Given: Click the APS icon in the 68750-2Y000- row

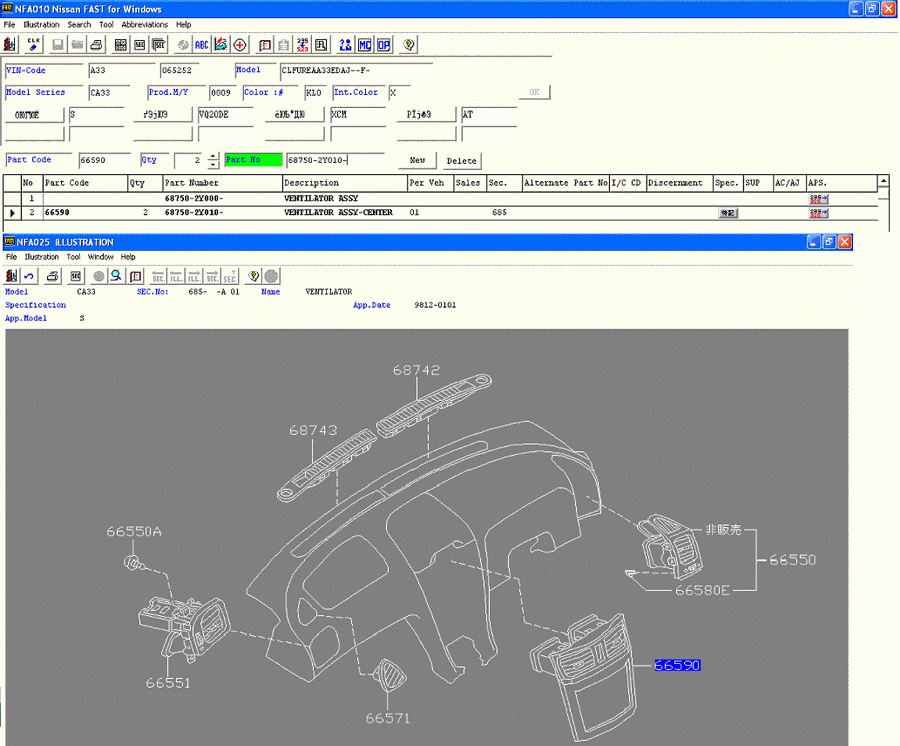Looking at the screenshot, I should click(818, 199).
